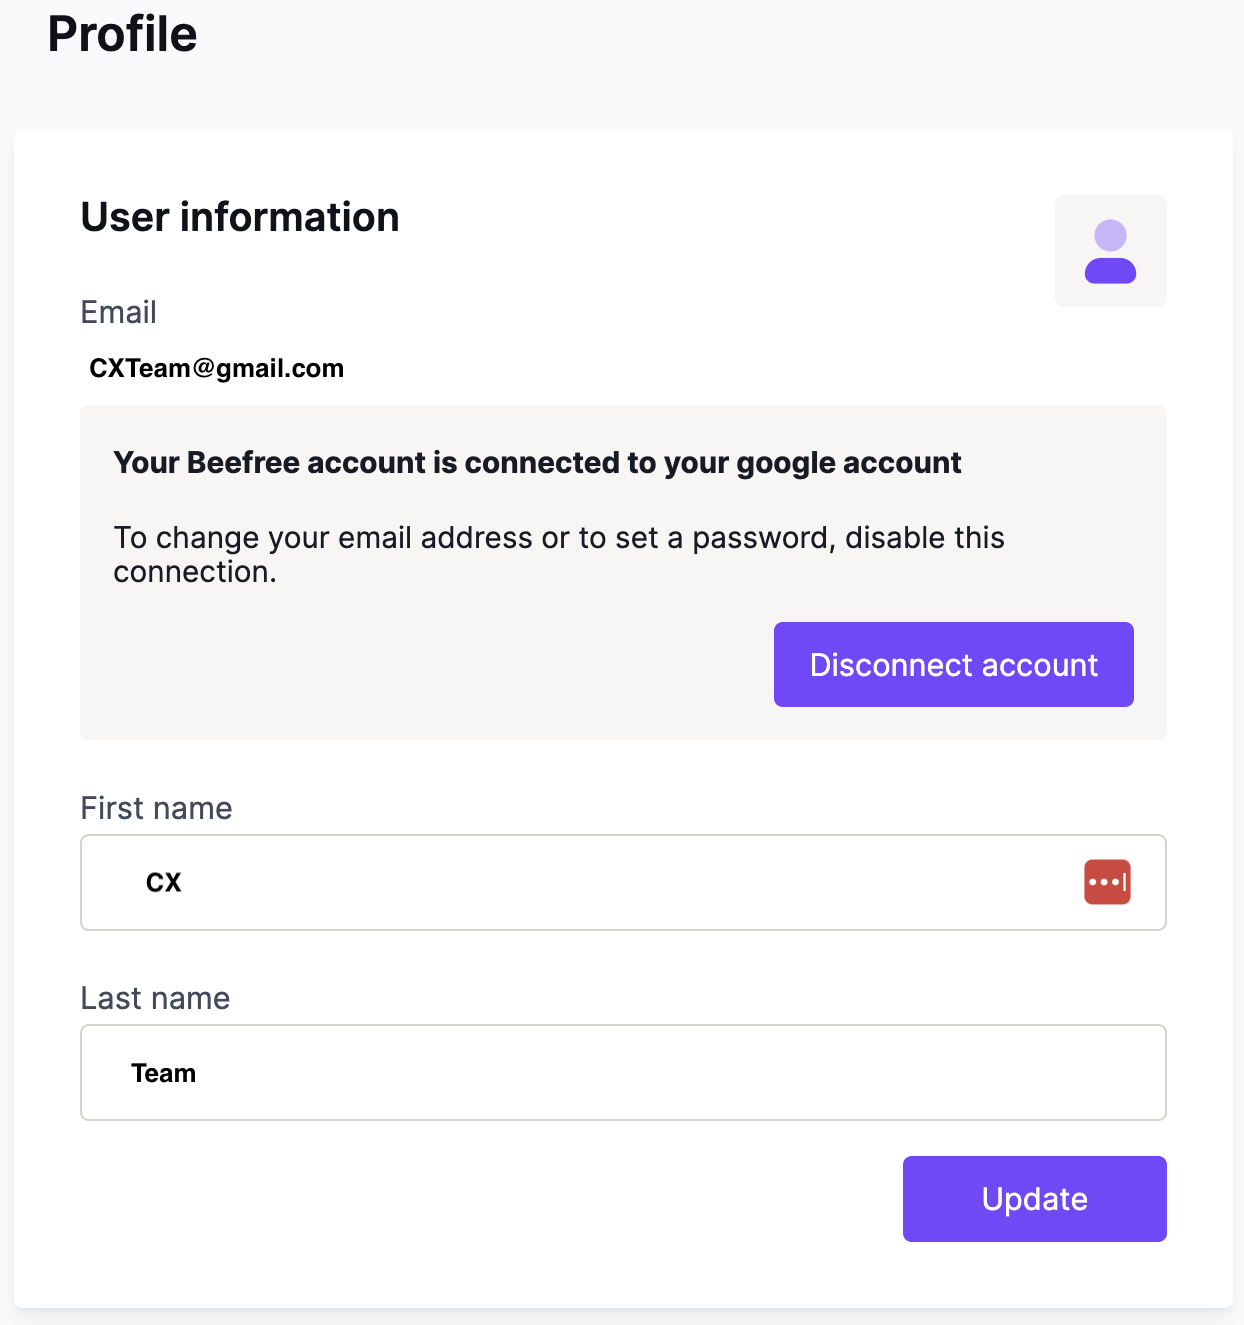Click the purple user avatar icon
Image resolution: width=1244 pixels, height=1325 pixels.
[1110, 251]
